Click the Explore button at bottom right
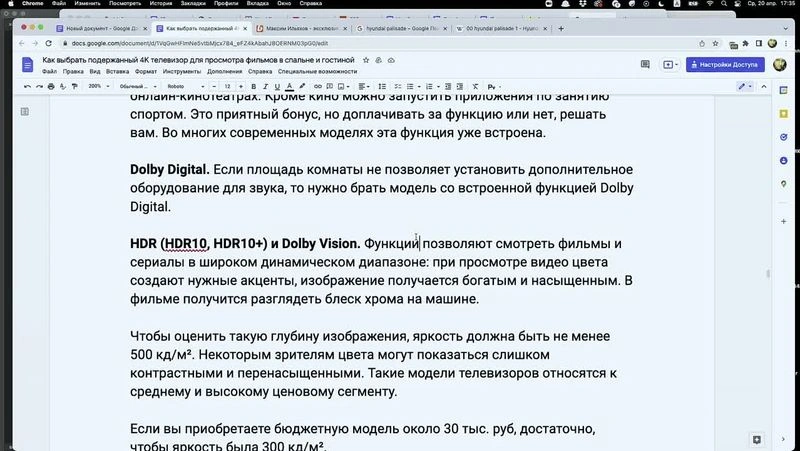Image resolution: width=800 pixels, height=451 pixels. [x=757, y=439]
